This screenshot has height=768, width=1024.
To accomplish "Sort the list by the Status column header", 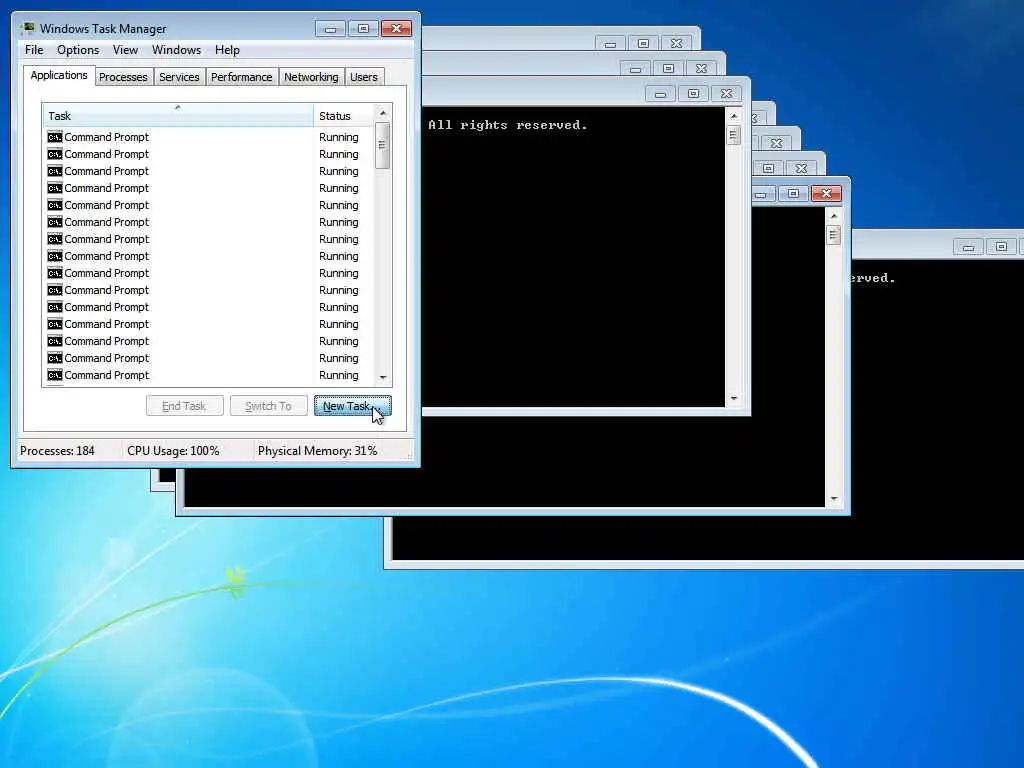I will (344, 116).
